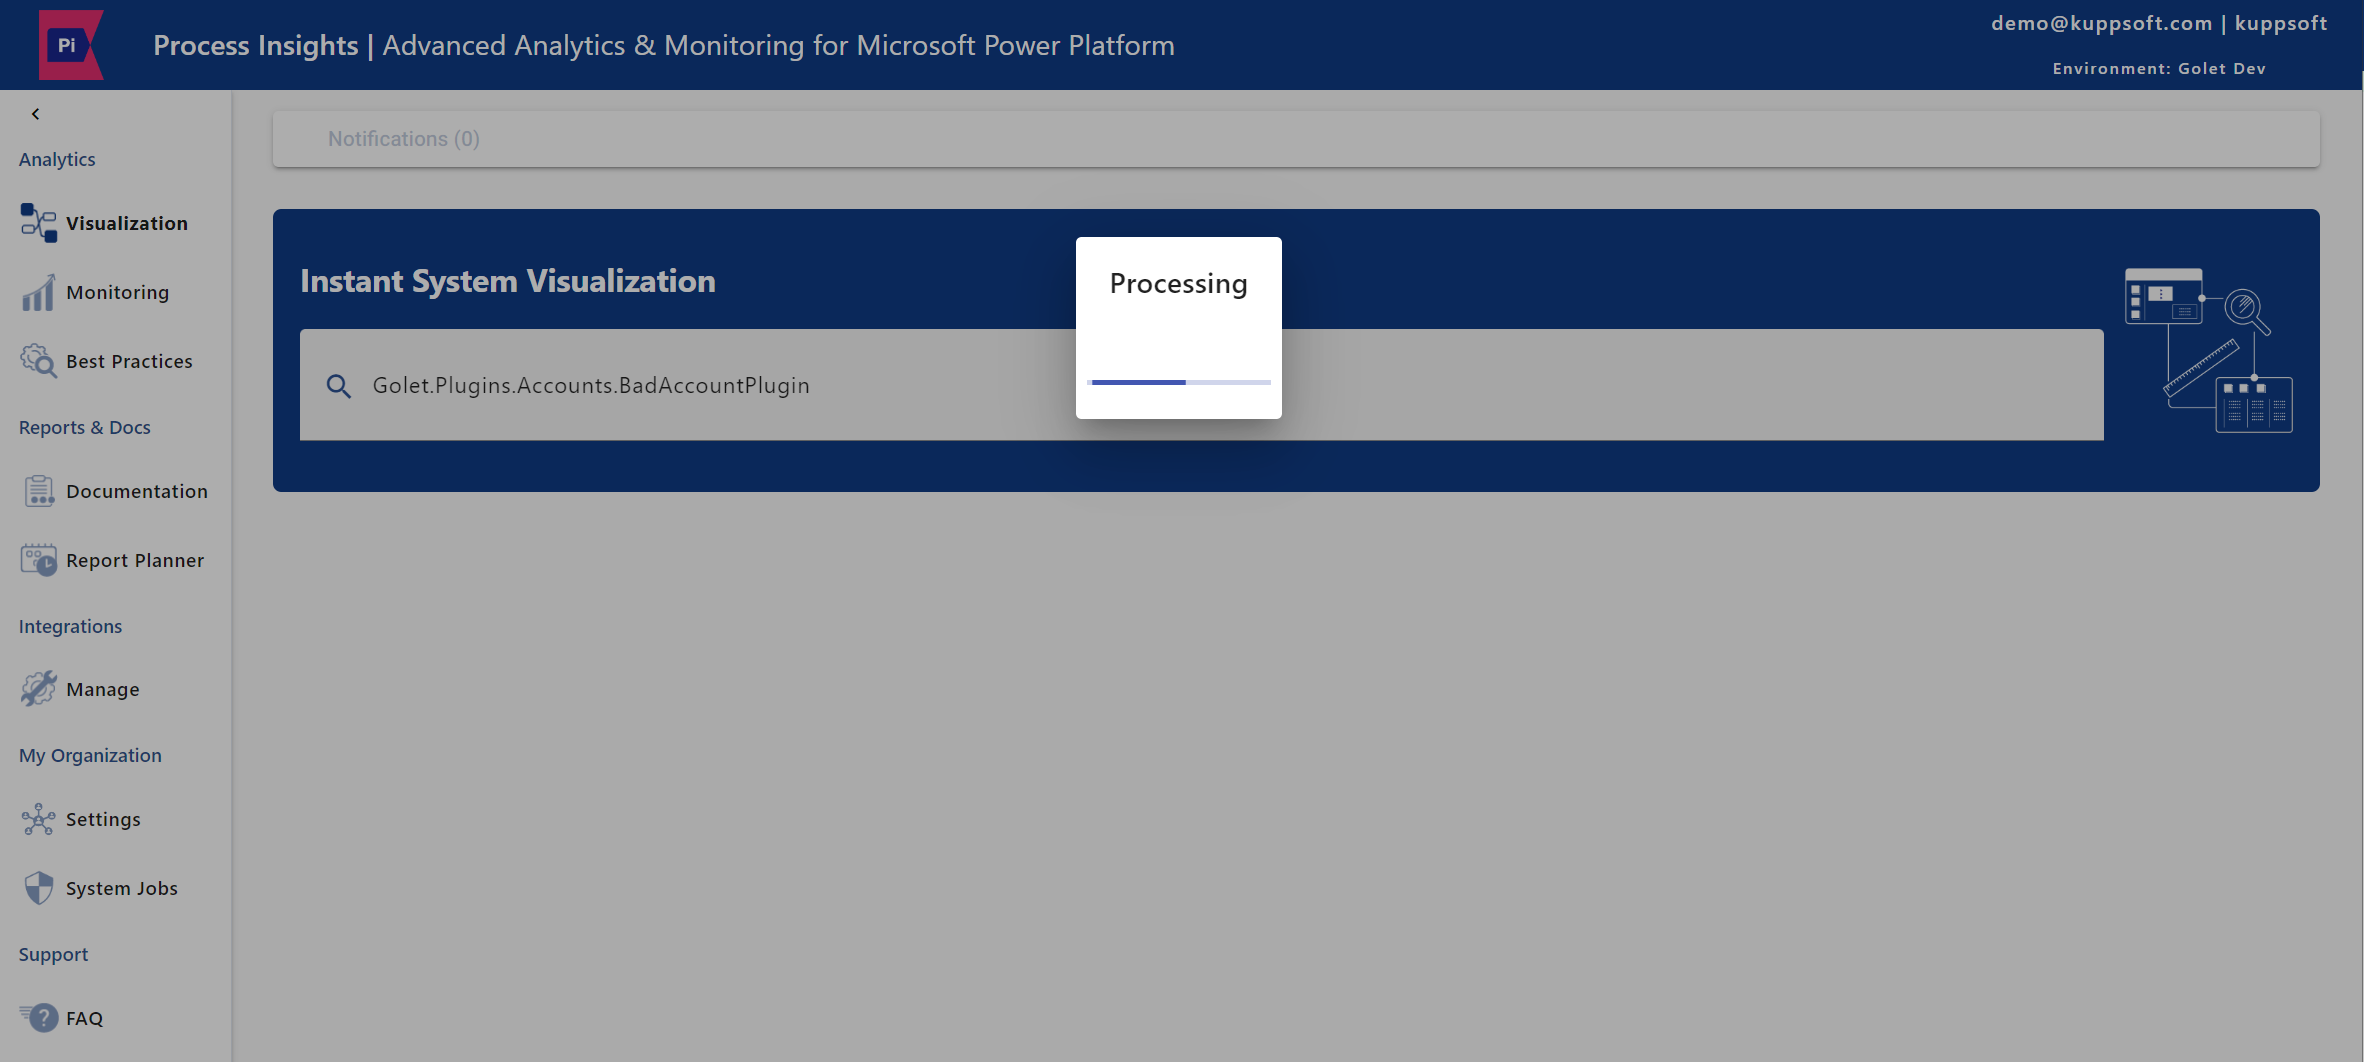
Task: Click the Process Insights Pi logo
Action: [70, 45]
